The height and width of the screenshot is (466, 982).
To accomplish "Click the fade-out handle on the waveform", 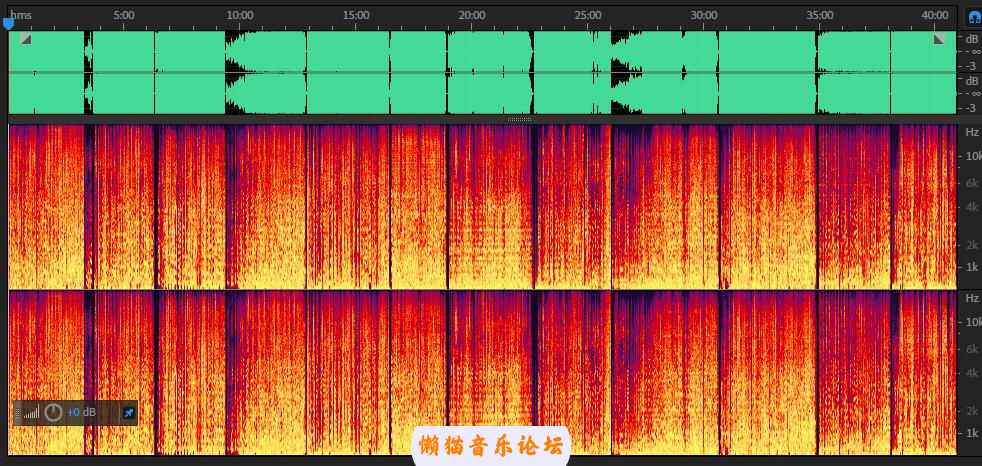I will (939, 38).
